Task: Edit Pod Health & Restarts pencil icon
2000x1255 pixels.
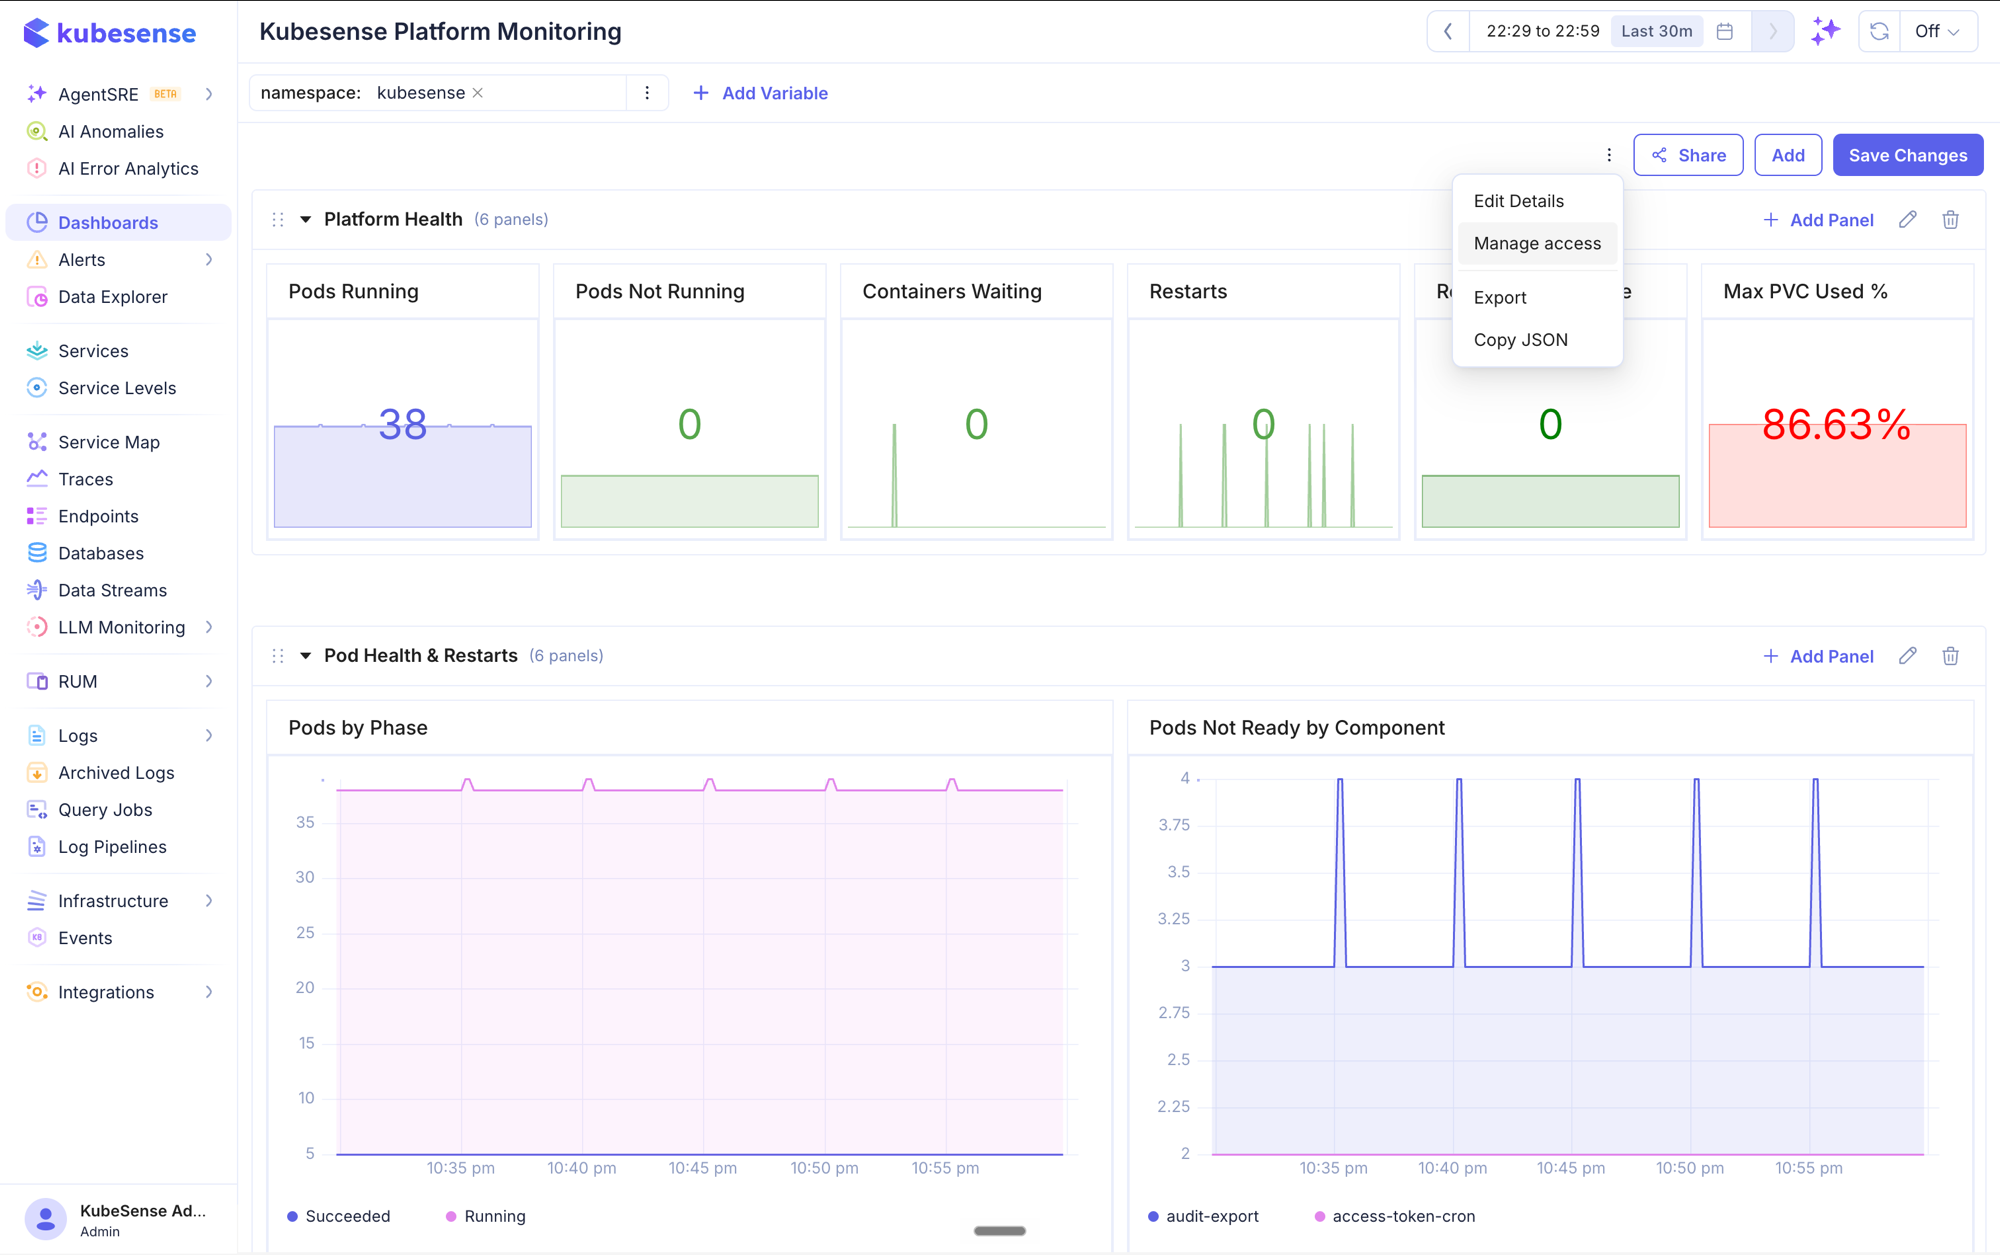Action: point(1908,656)
